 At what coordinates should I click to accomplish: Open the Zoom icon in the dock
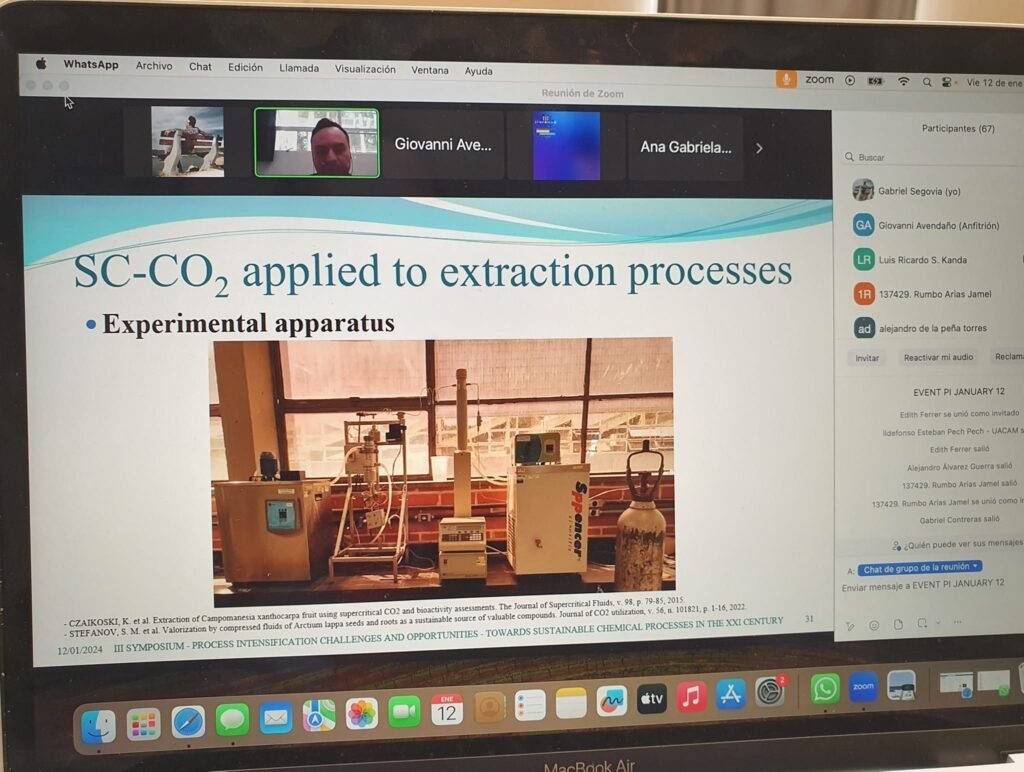863,687
